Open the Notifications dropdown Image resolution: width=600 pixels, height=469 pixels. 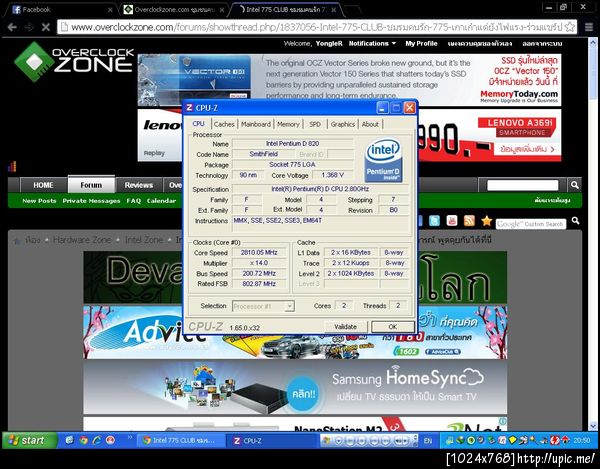(x=372, y=44)
